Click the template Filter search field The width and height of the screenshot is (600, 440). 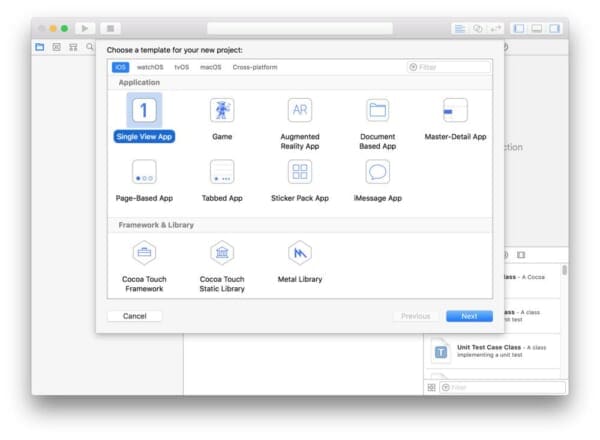point(452,67)
